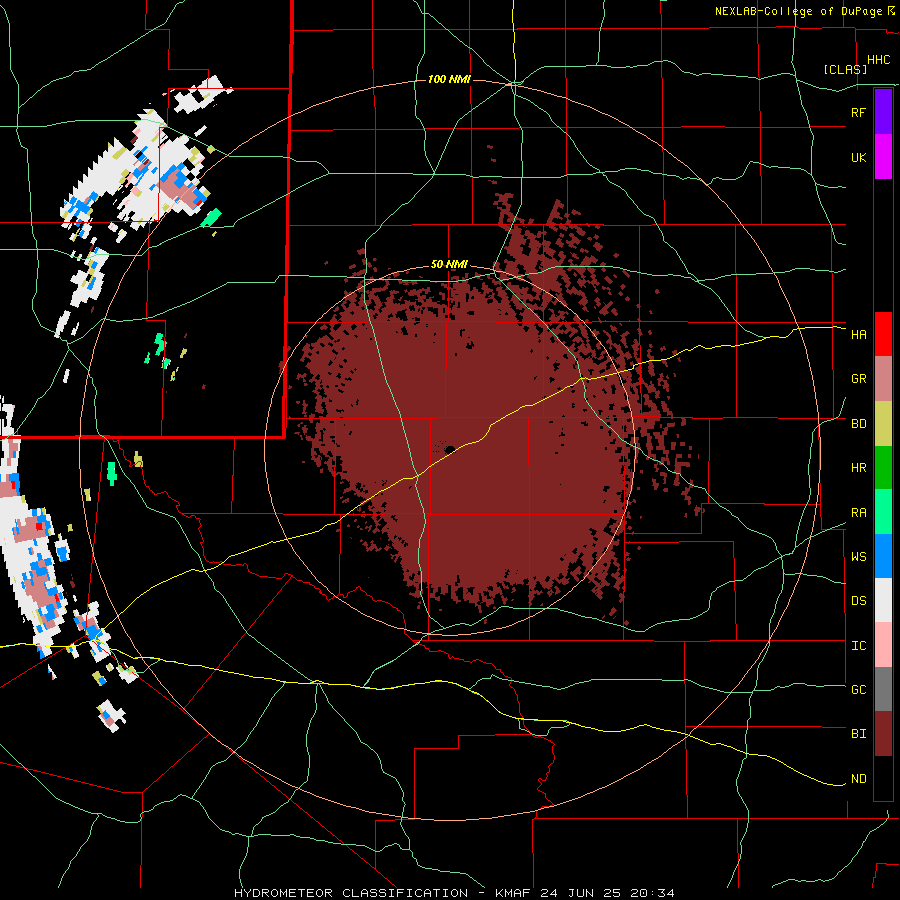
Task: Click the 'HR' legend label
Action: point(858,468)
